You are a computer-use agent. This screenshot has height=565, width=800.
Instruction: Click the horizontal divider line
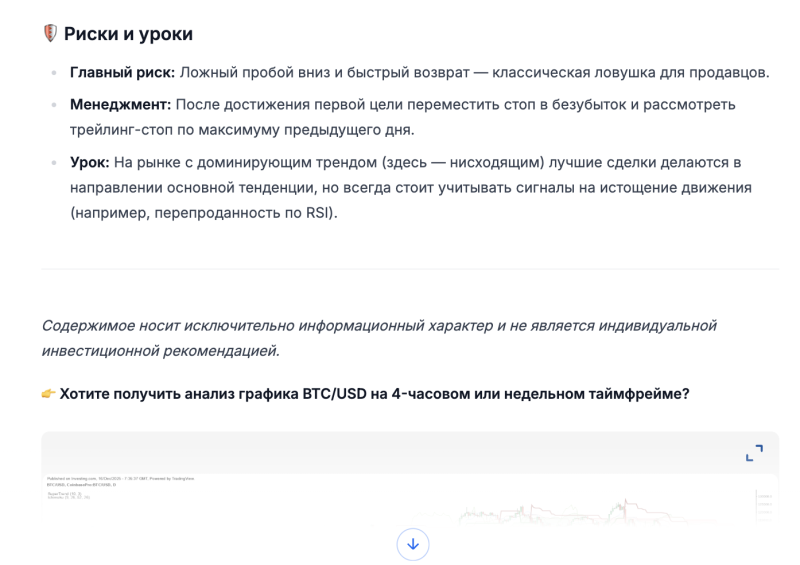[410, 268]
